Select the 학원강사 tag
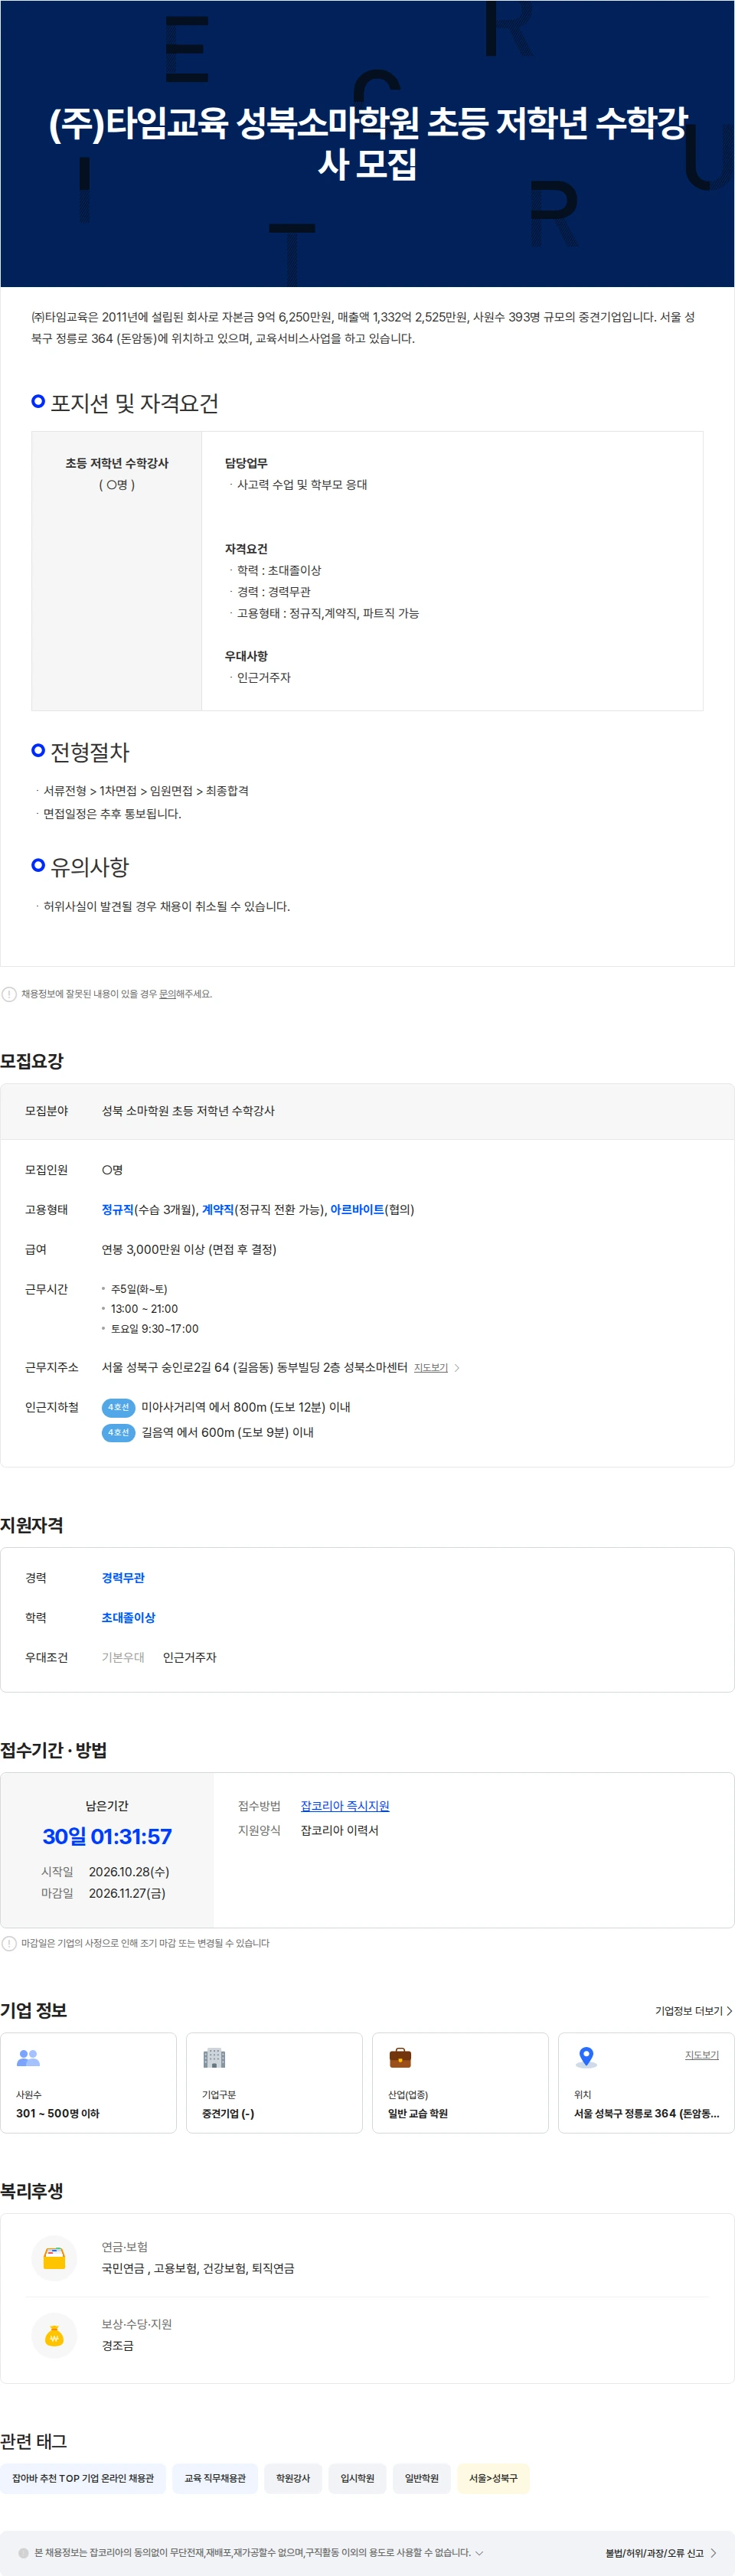This screenshot has height=2576, width=735. pyautogui.click(x=293, y=2478)
